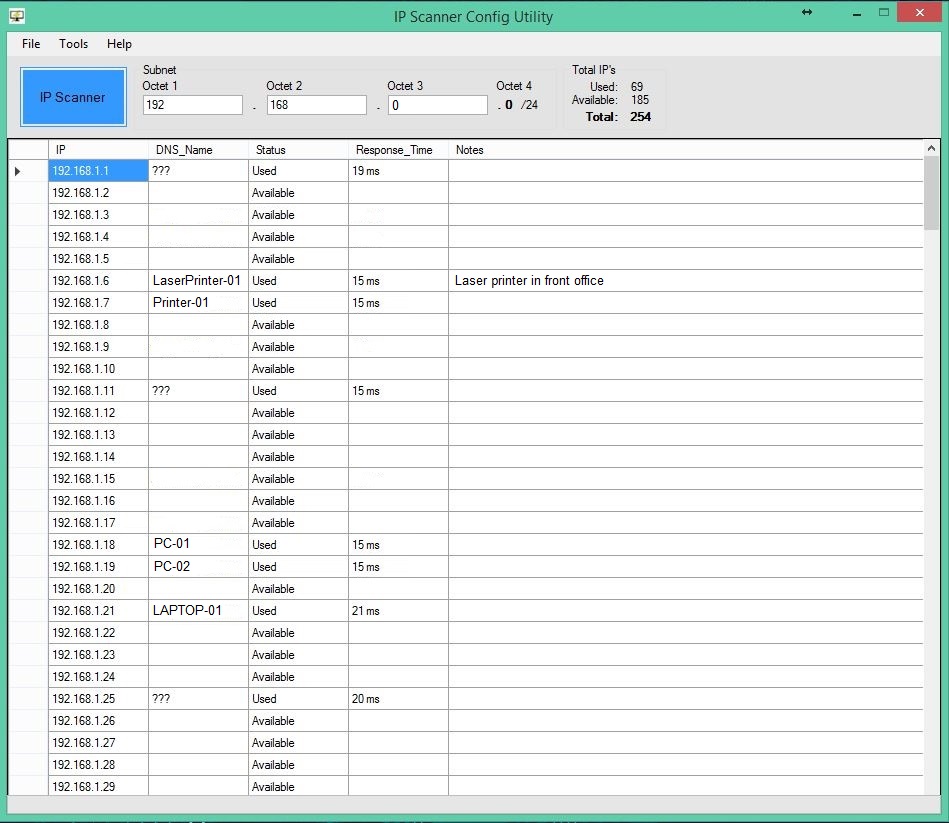Select the 192.168.1.21 IP cell
The image size is (949, 823).
[x=98, y=611]
